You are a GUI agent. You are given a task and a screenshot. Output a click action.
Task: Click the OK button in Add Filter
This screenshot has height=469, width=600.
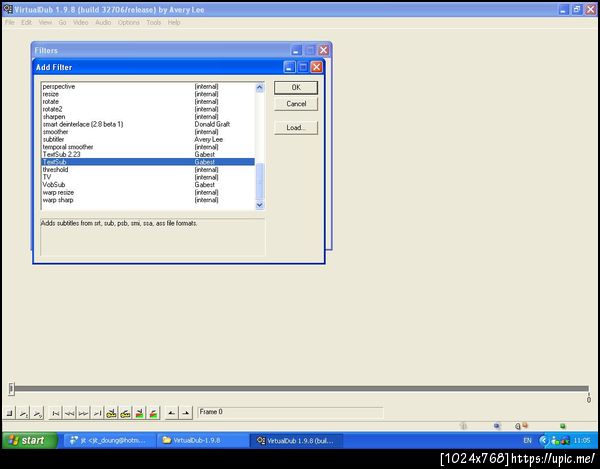click(x=296, y=88)
